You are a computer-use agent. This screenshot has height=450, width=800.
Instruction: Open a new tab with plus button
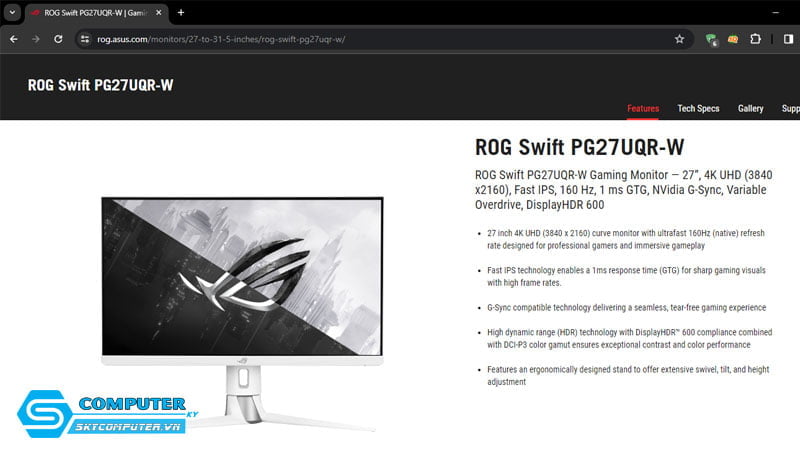[181, 13]
